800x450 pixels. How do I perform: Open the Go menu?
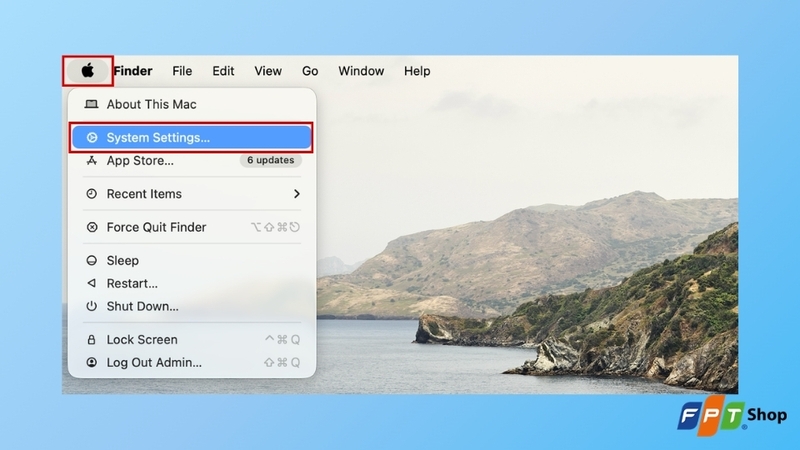pos(310,71)
